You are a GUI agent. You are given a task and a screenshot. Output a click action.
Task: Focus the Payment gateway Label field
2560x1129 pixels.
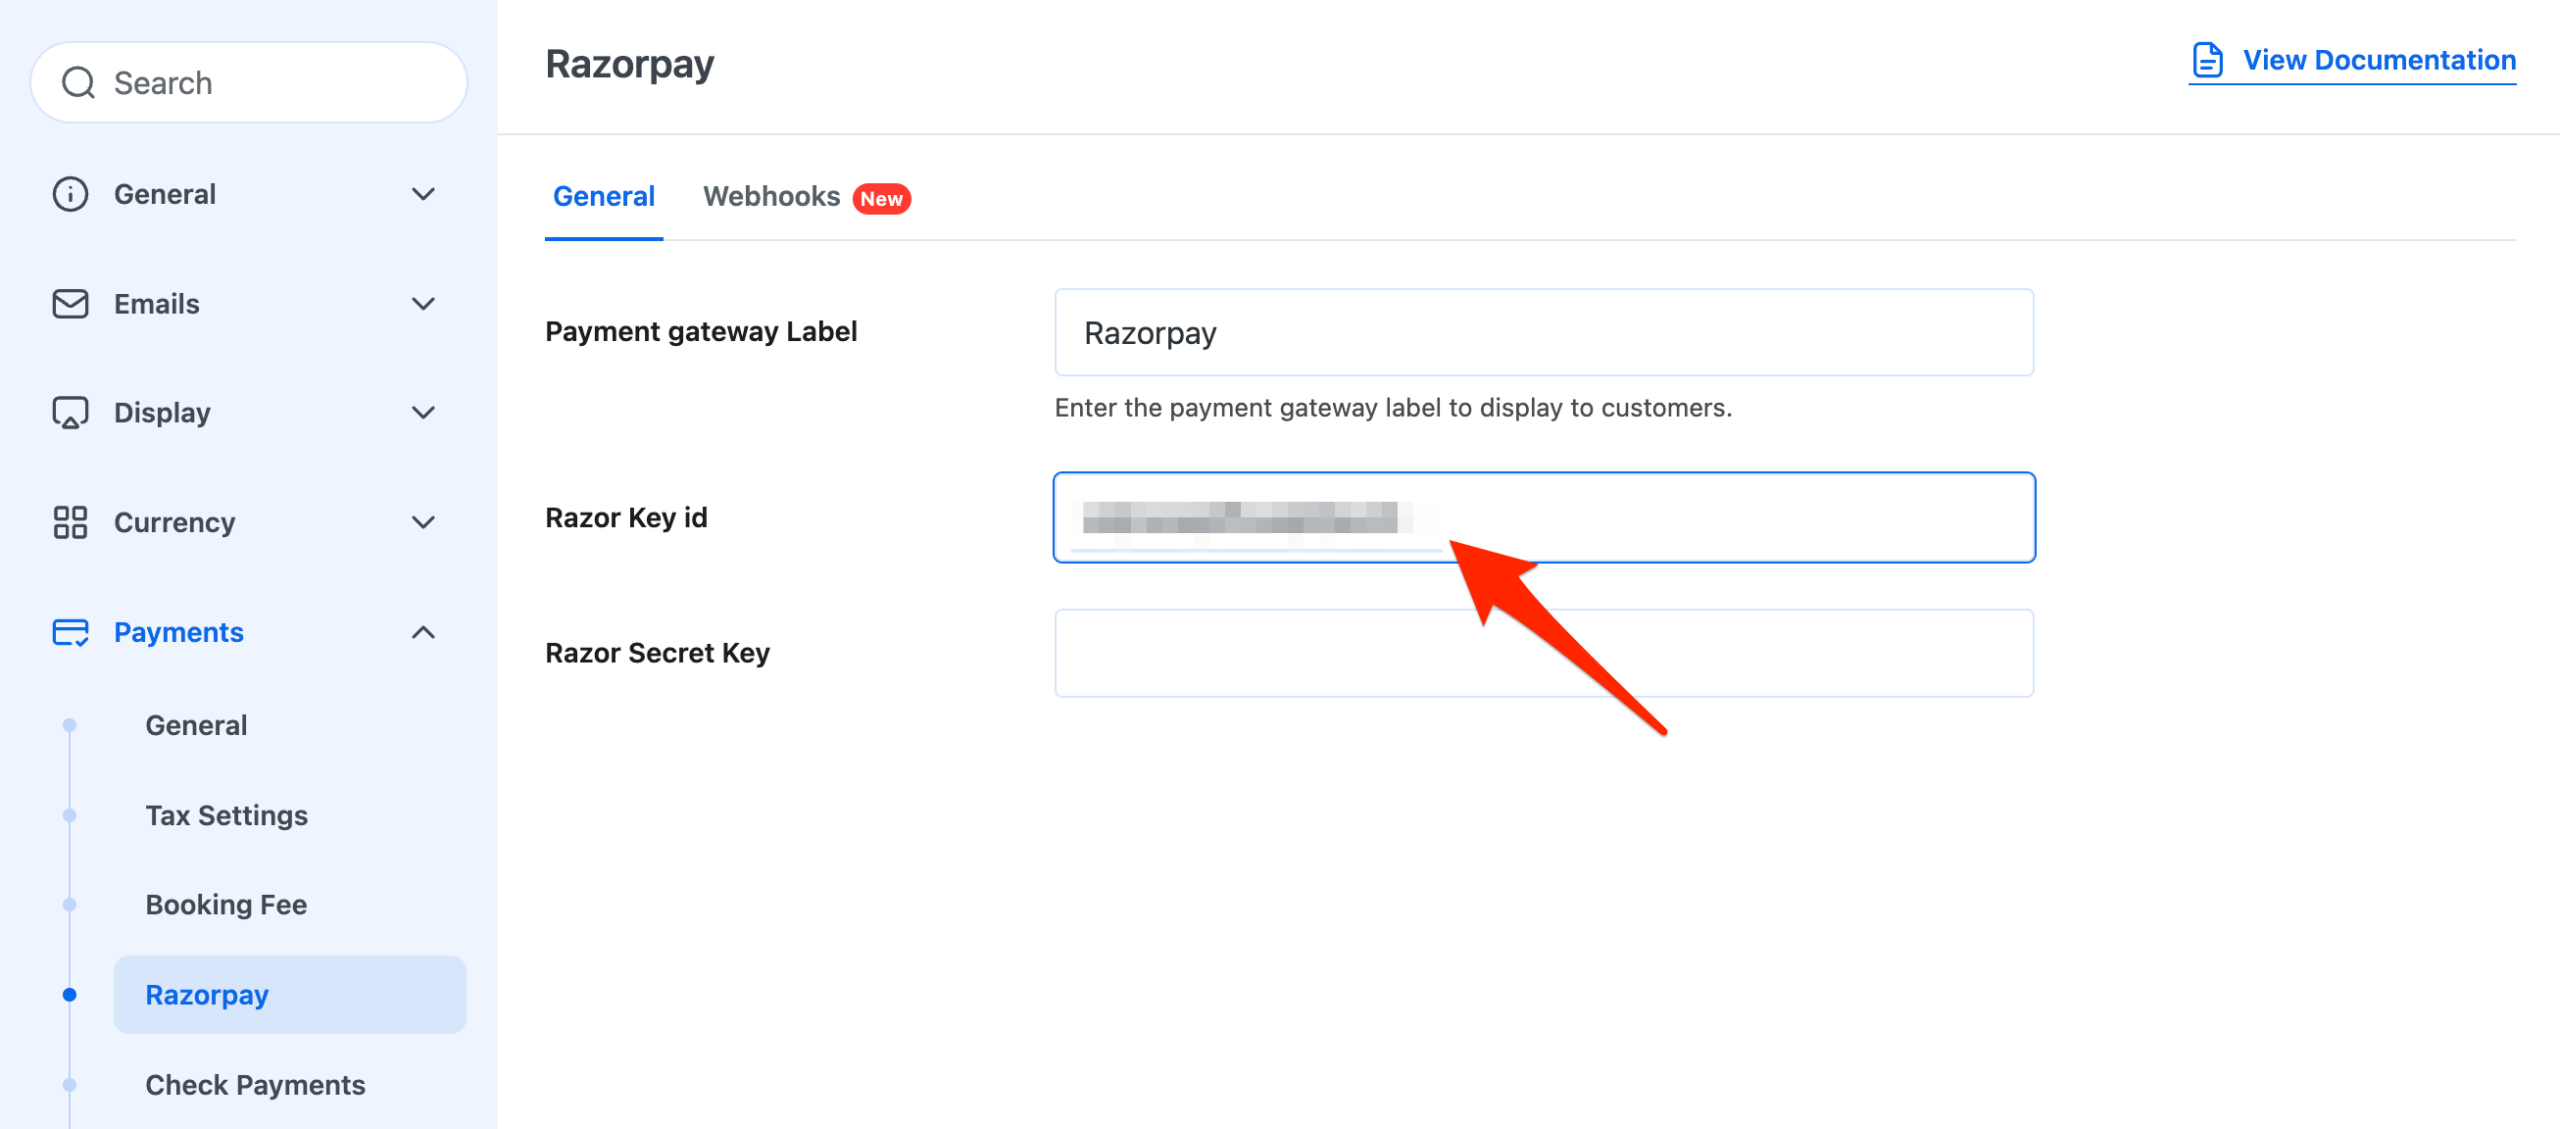point(1543,333)
